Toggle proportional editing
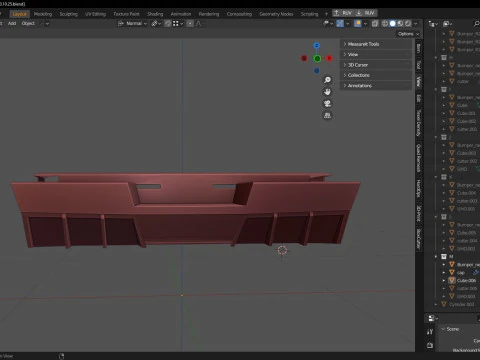 point(190,23)
